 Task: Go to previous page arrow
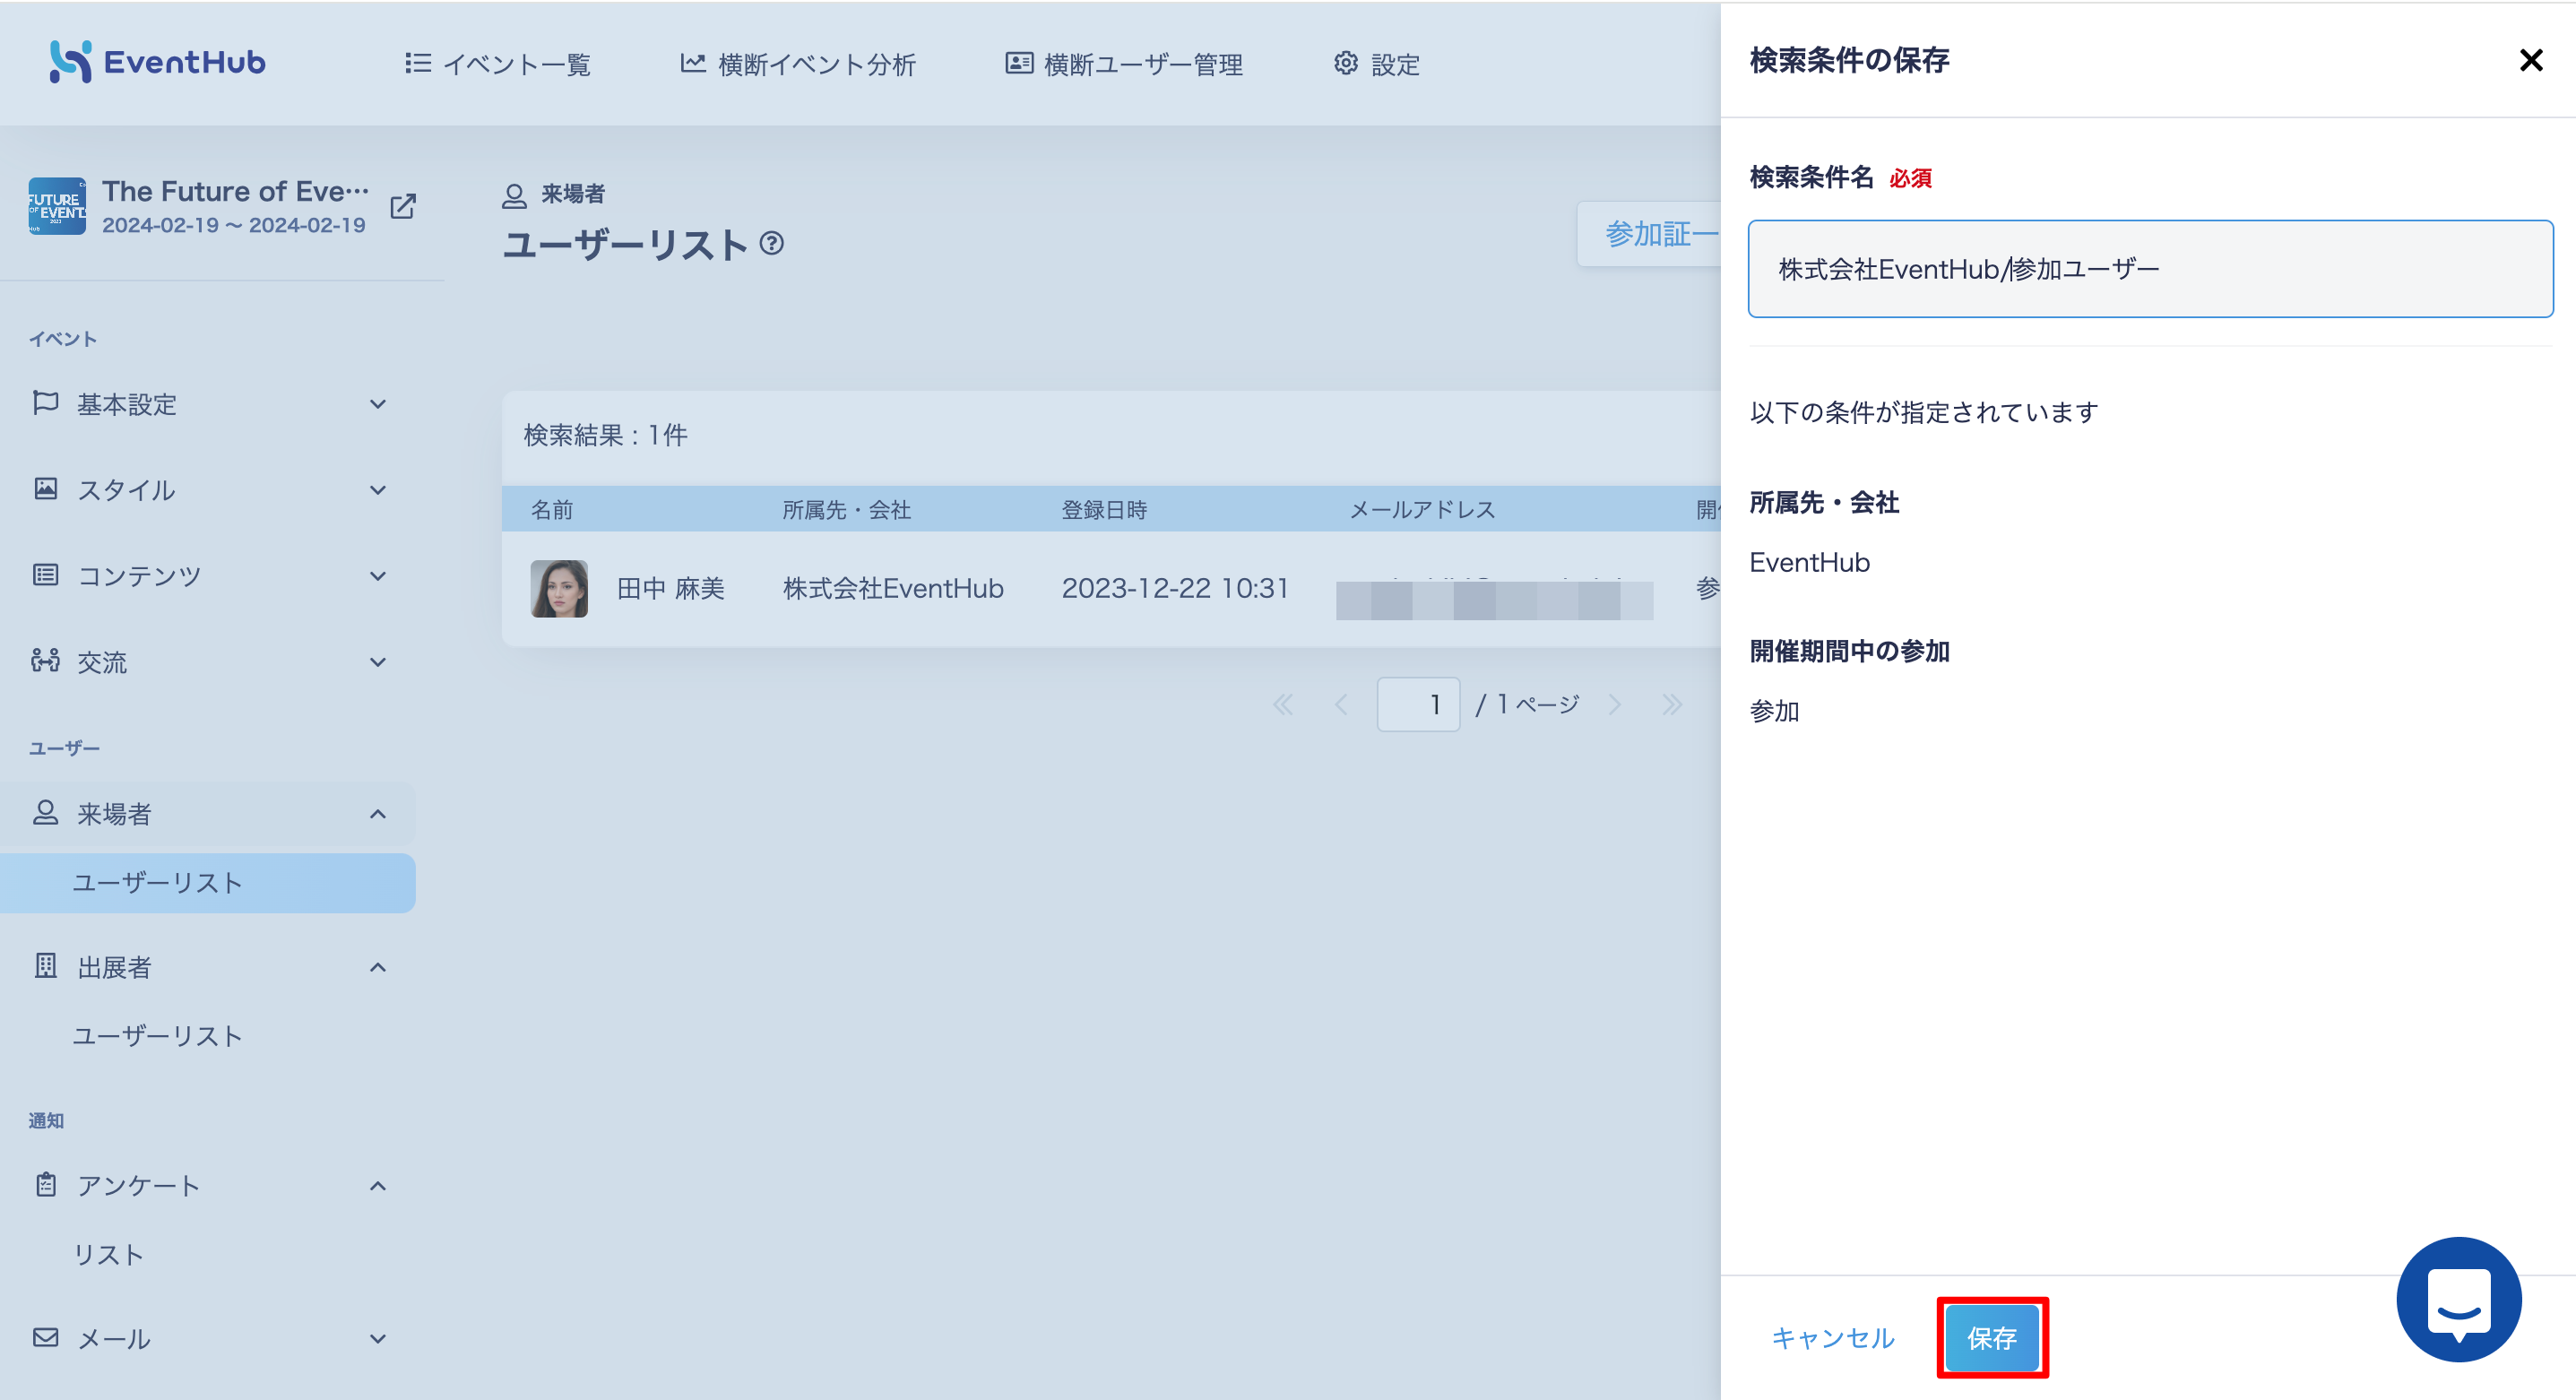click(1341, 705)
